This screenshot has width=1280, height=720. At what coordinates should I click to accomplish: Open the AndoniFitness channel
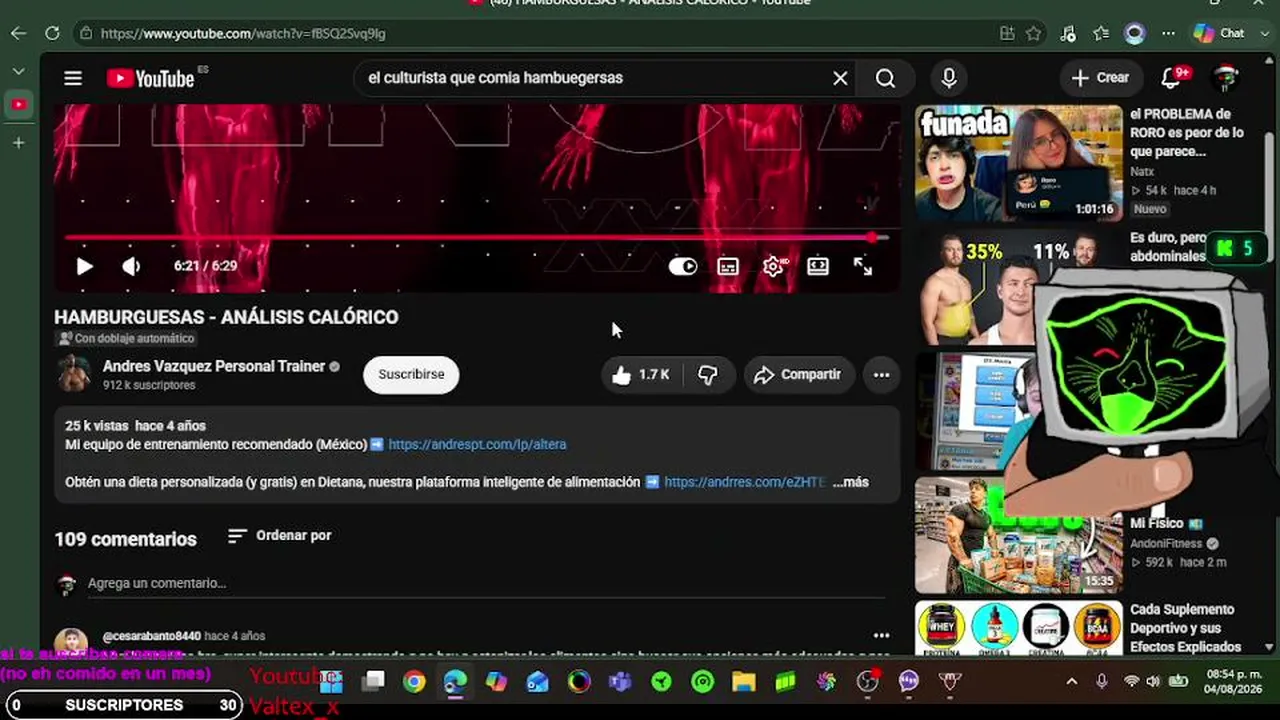[1166, 544]
